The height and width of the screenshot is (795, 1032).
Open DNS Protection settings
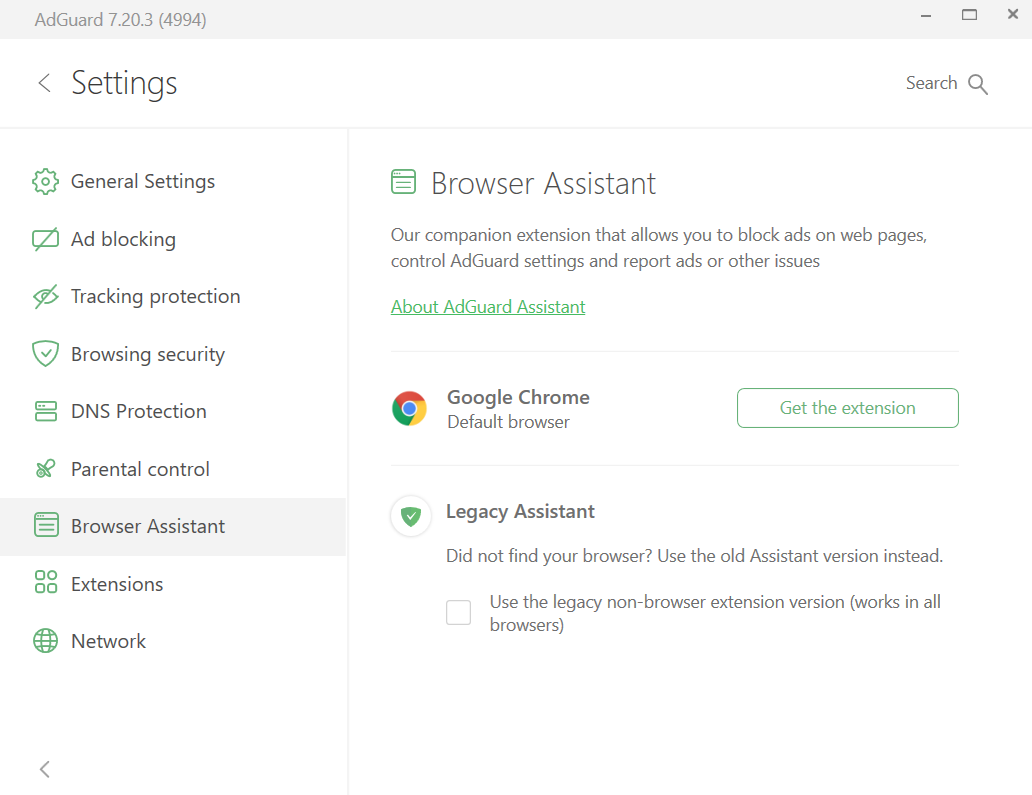(173, 411)
